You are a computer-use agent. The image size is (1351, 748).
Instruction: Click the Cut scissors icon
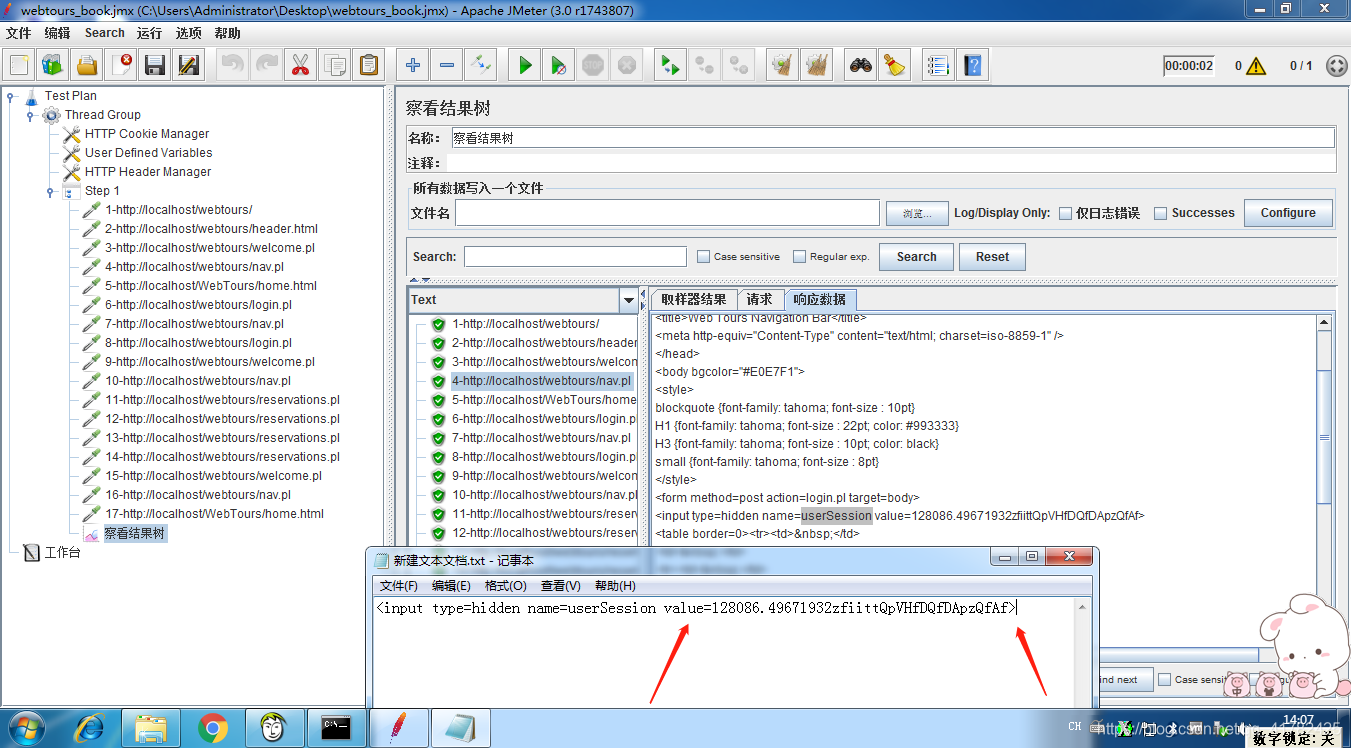(x=300, y=66)
